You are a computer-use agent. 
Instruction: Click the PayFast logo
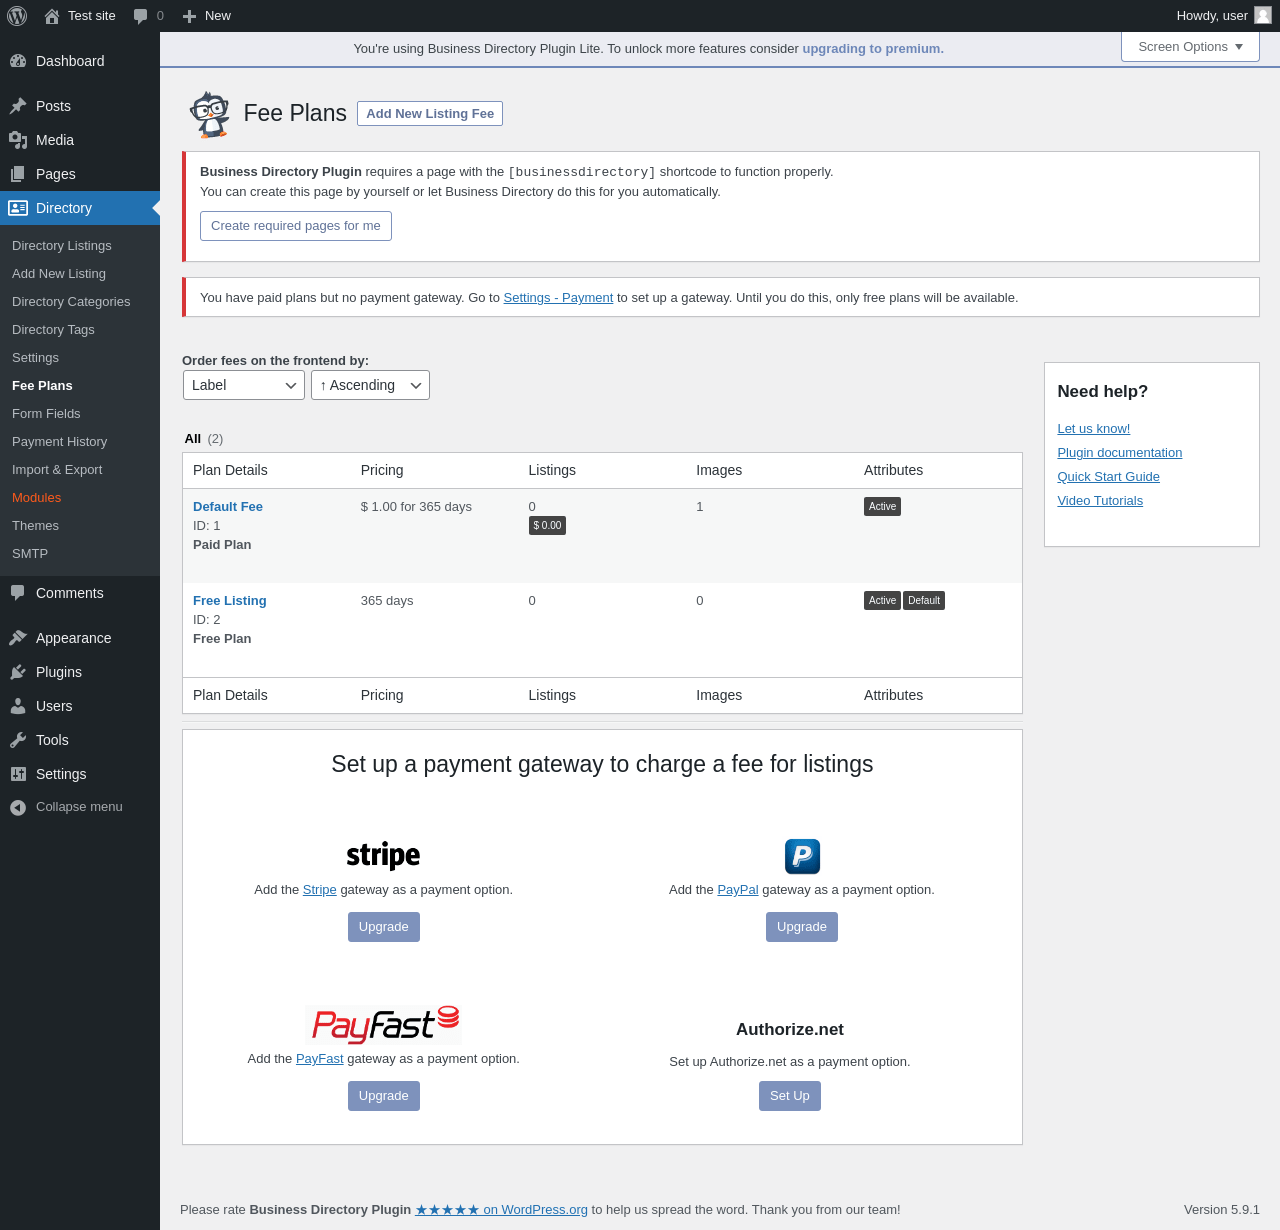(x=384, y=1025)
